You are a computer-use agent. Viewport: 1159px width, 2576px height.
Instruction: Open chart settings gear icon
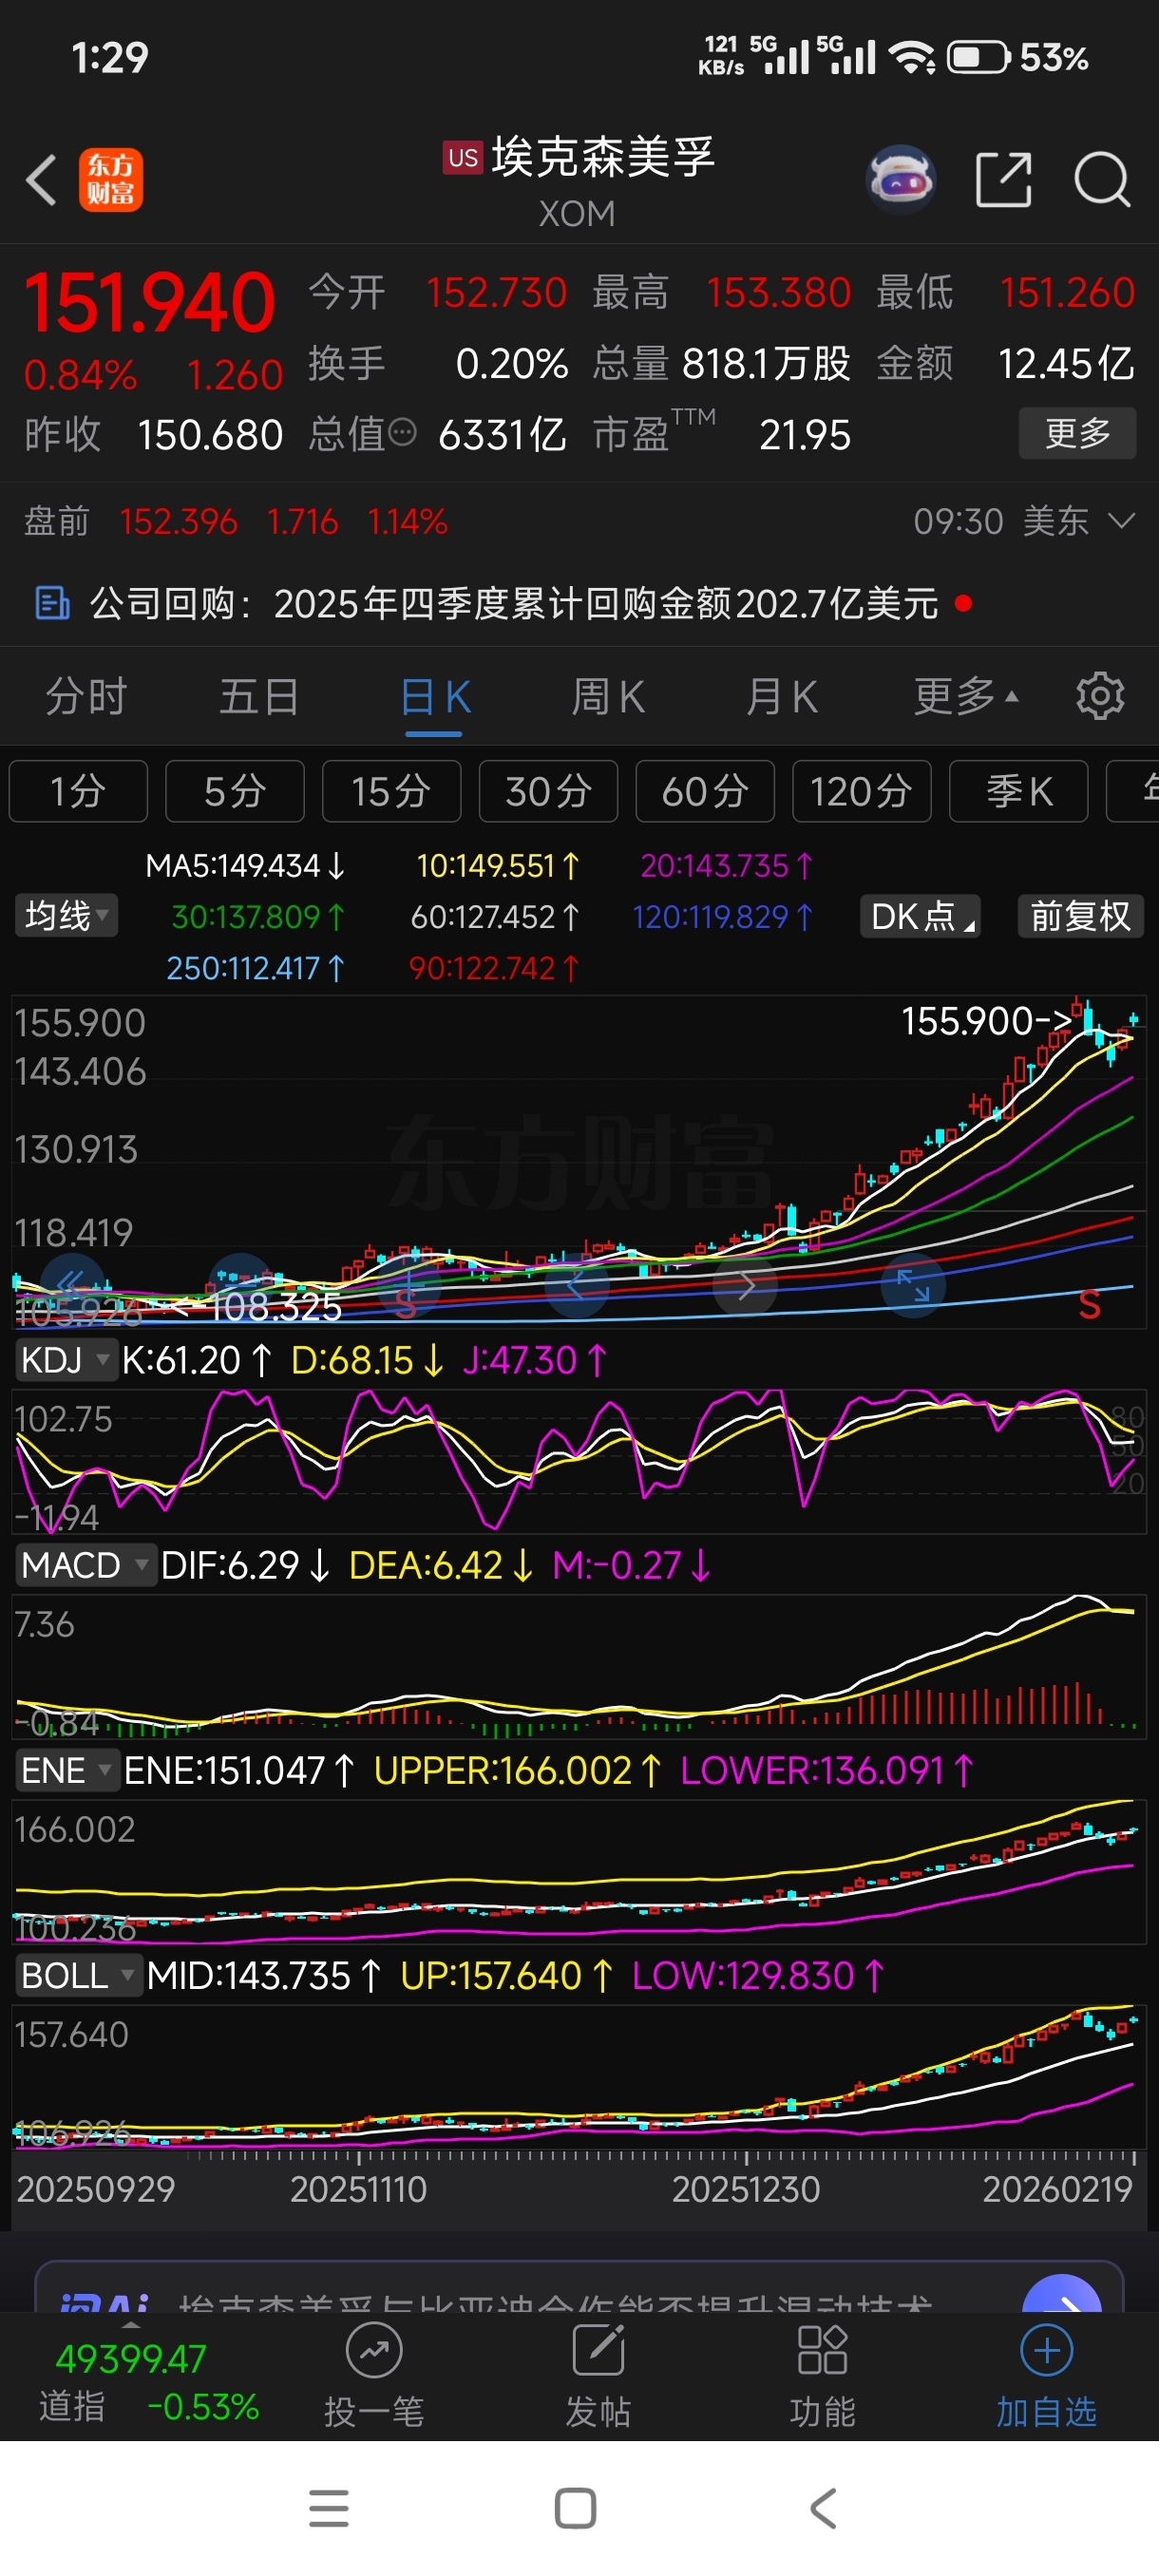[x=1100, y=696]
